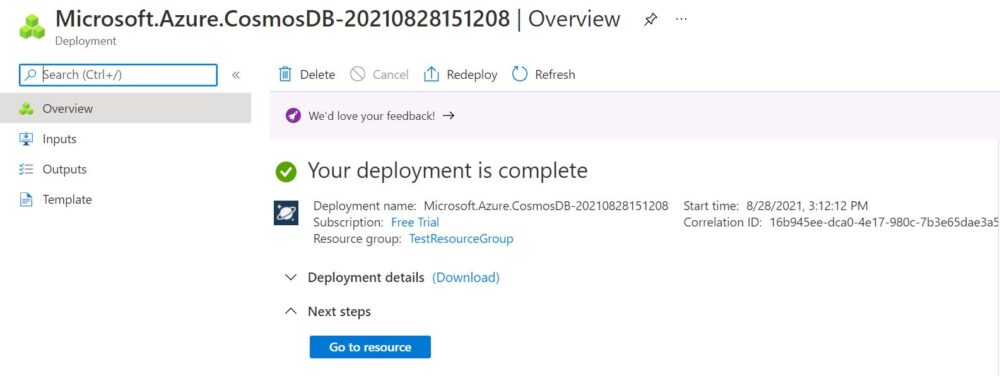Image resolution: width=1000 pixels, height=376 pixels.
Task: Click the search magnifier icon
Action: coord(30,75)
